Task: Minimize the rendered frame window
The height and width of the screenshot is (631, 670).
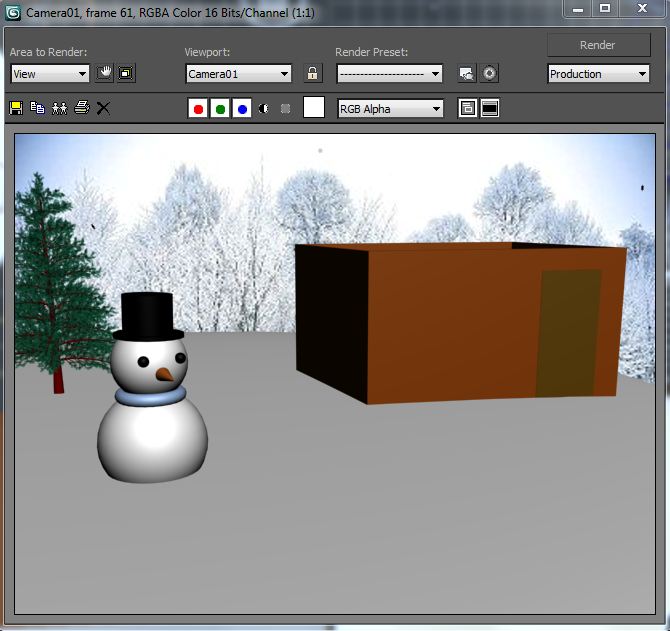Action: 578,8
